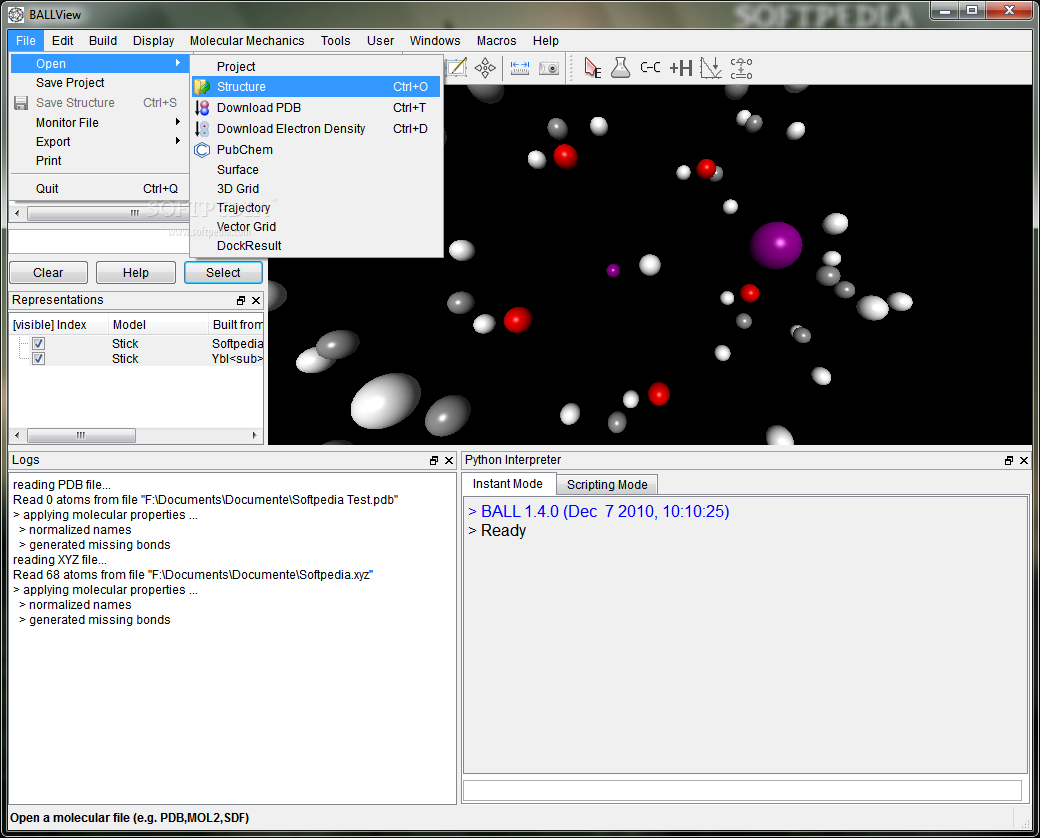This screenshot has height=838, width=1040.
Task: Click the Representations horizontal scrollbar thumb
Action: (81, 435)
